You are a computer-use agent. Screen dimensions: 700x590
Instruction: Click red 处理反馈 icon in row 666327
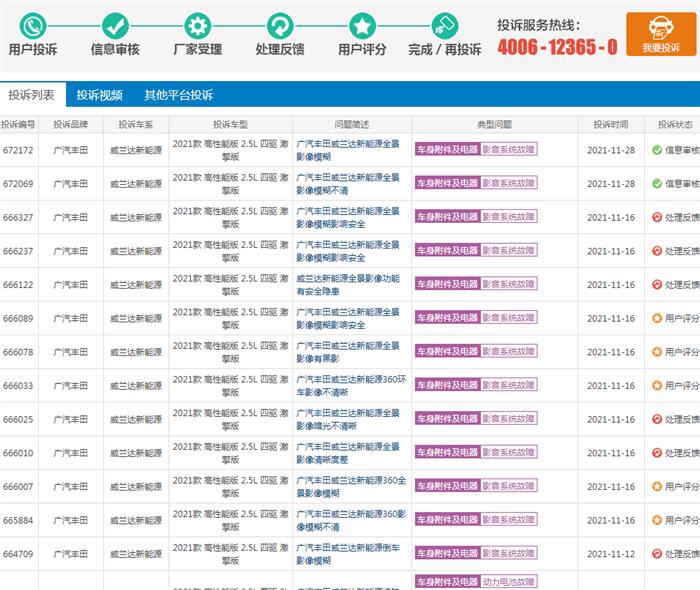(657, 217)
